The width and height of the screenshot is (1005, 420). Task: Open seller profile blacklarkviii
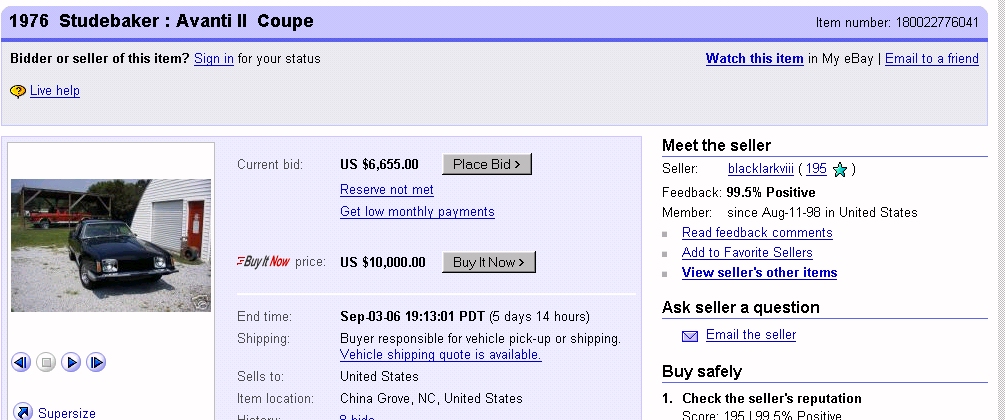click(x=762, y=169)
